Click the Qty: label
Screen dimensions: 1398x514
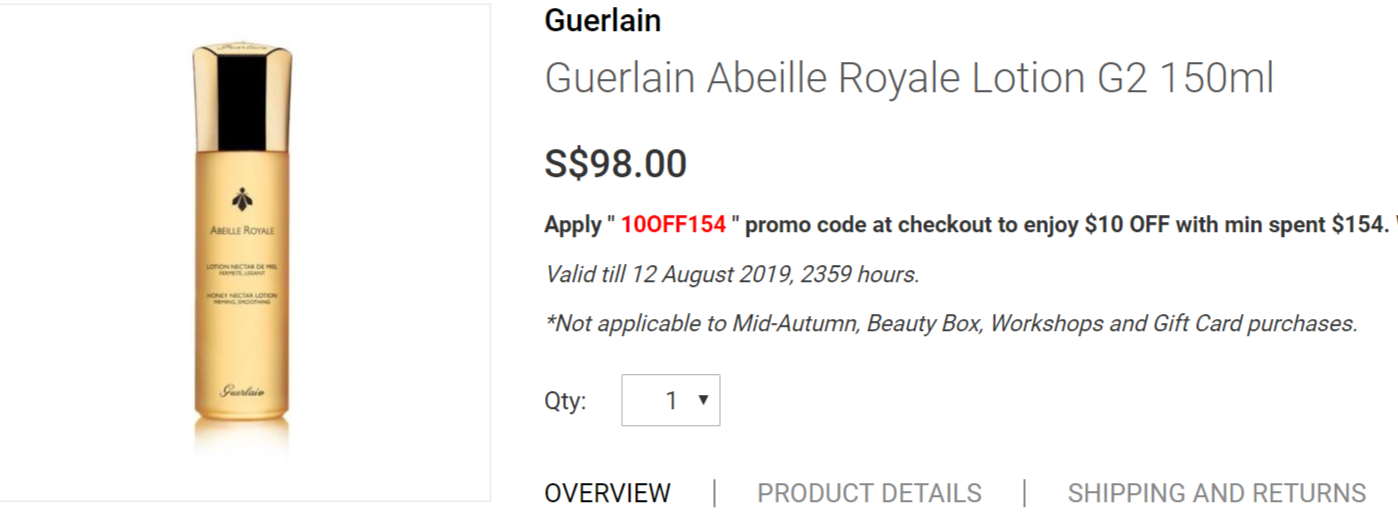tap(565, 401)
